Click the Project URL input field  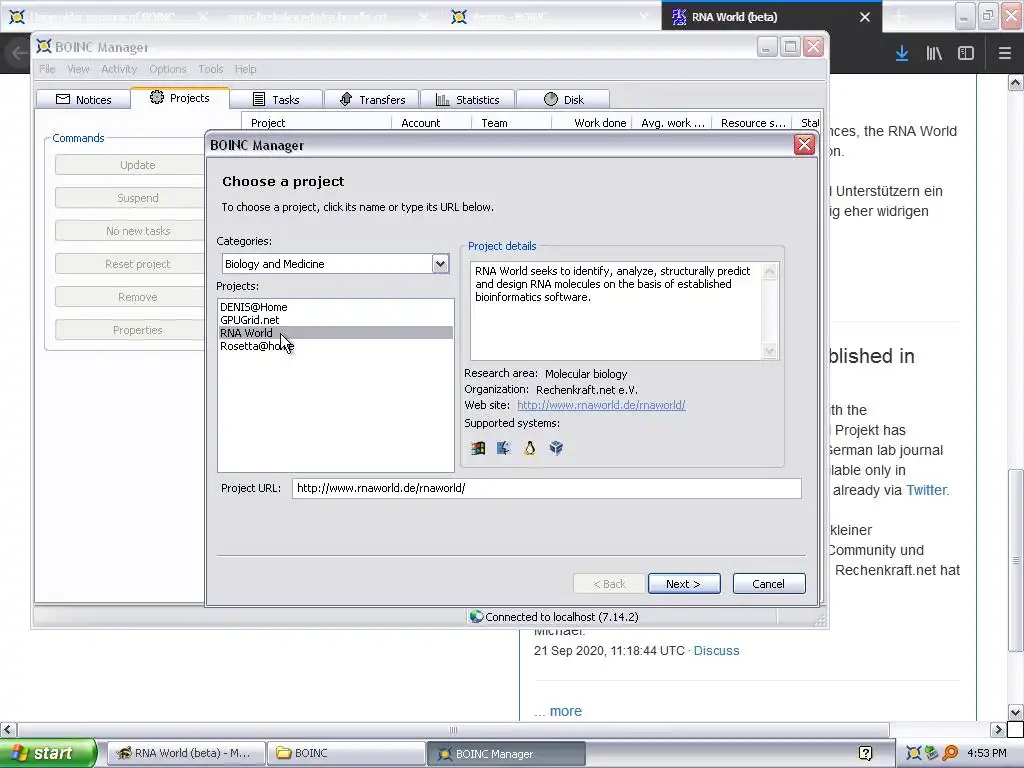tap(547, 488)
